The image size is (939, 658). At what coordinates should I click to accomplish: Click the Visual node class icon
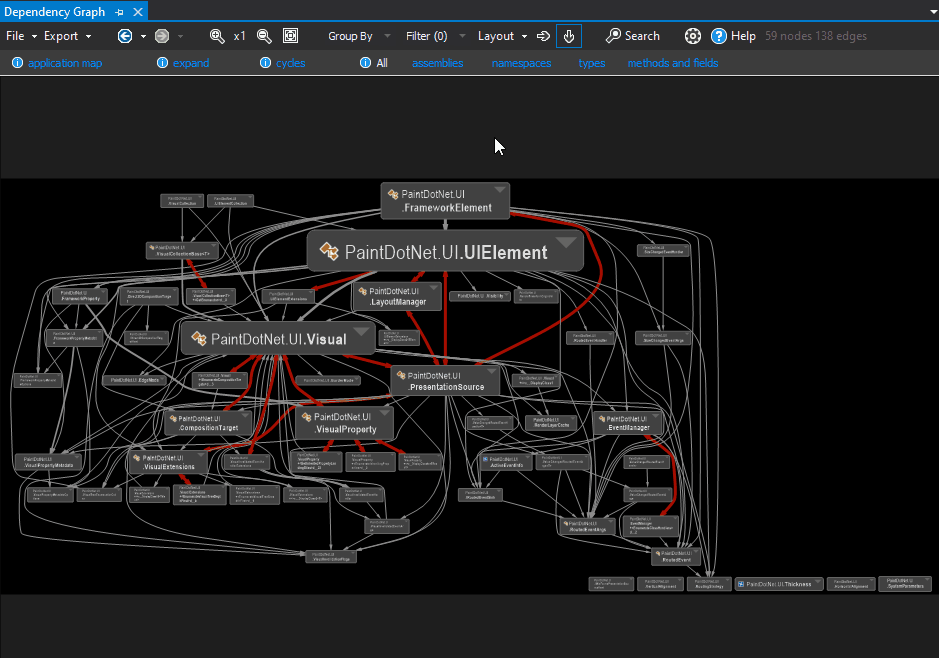tap(199, 338)
